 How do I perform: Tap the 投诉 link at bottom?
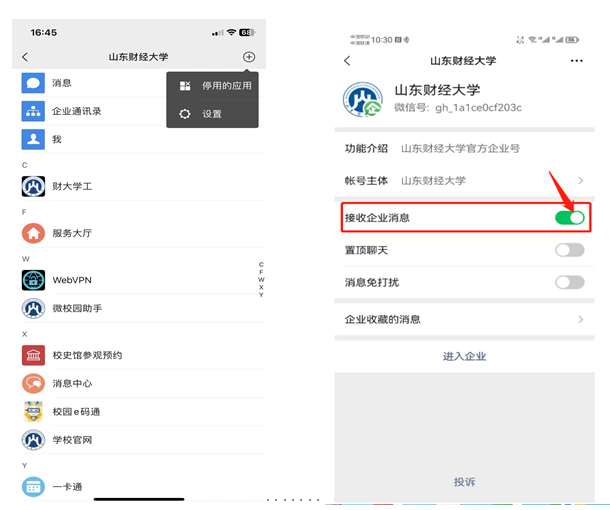[x=464, y=482]
